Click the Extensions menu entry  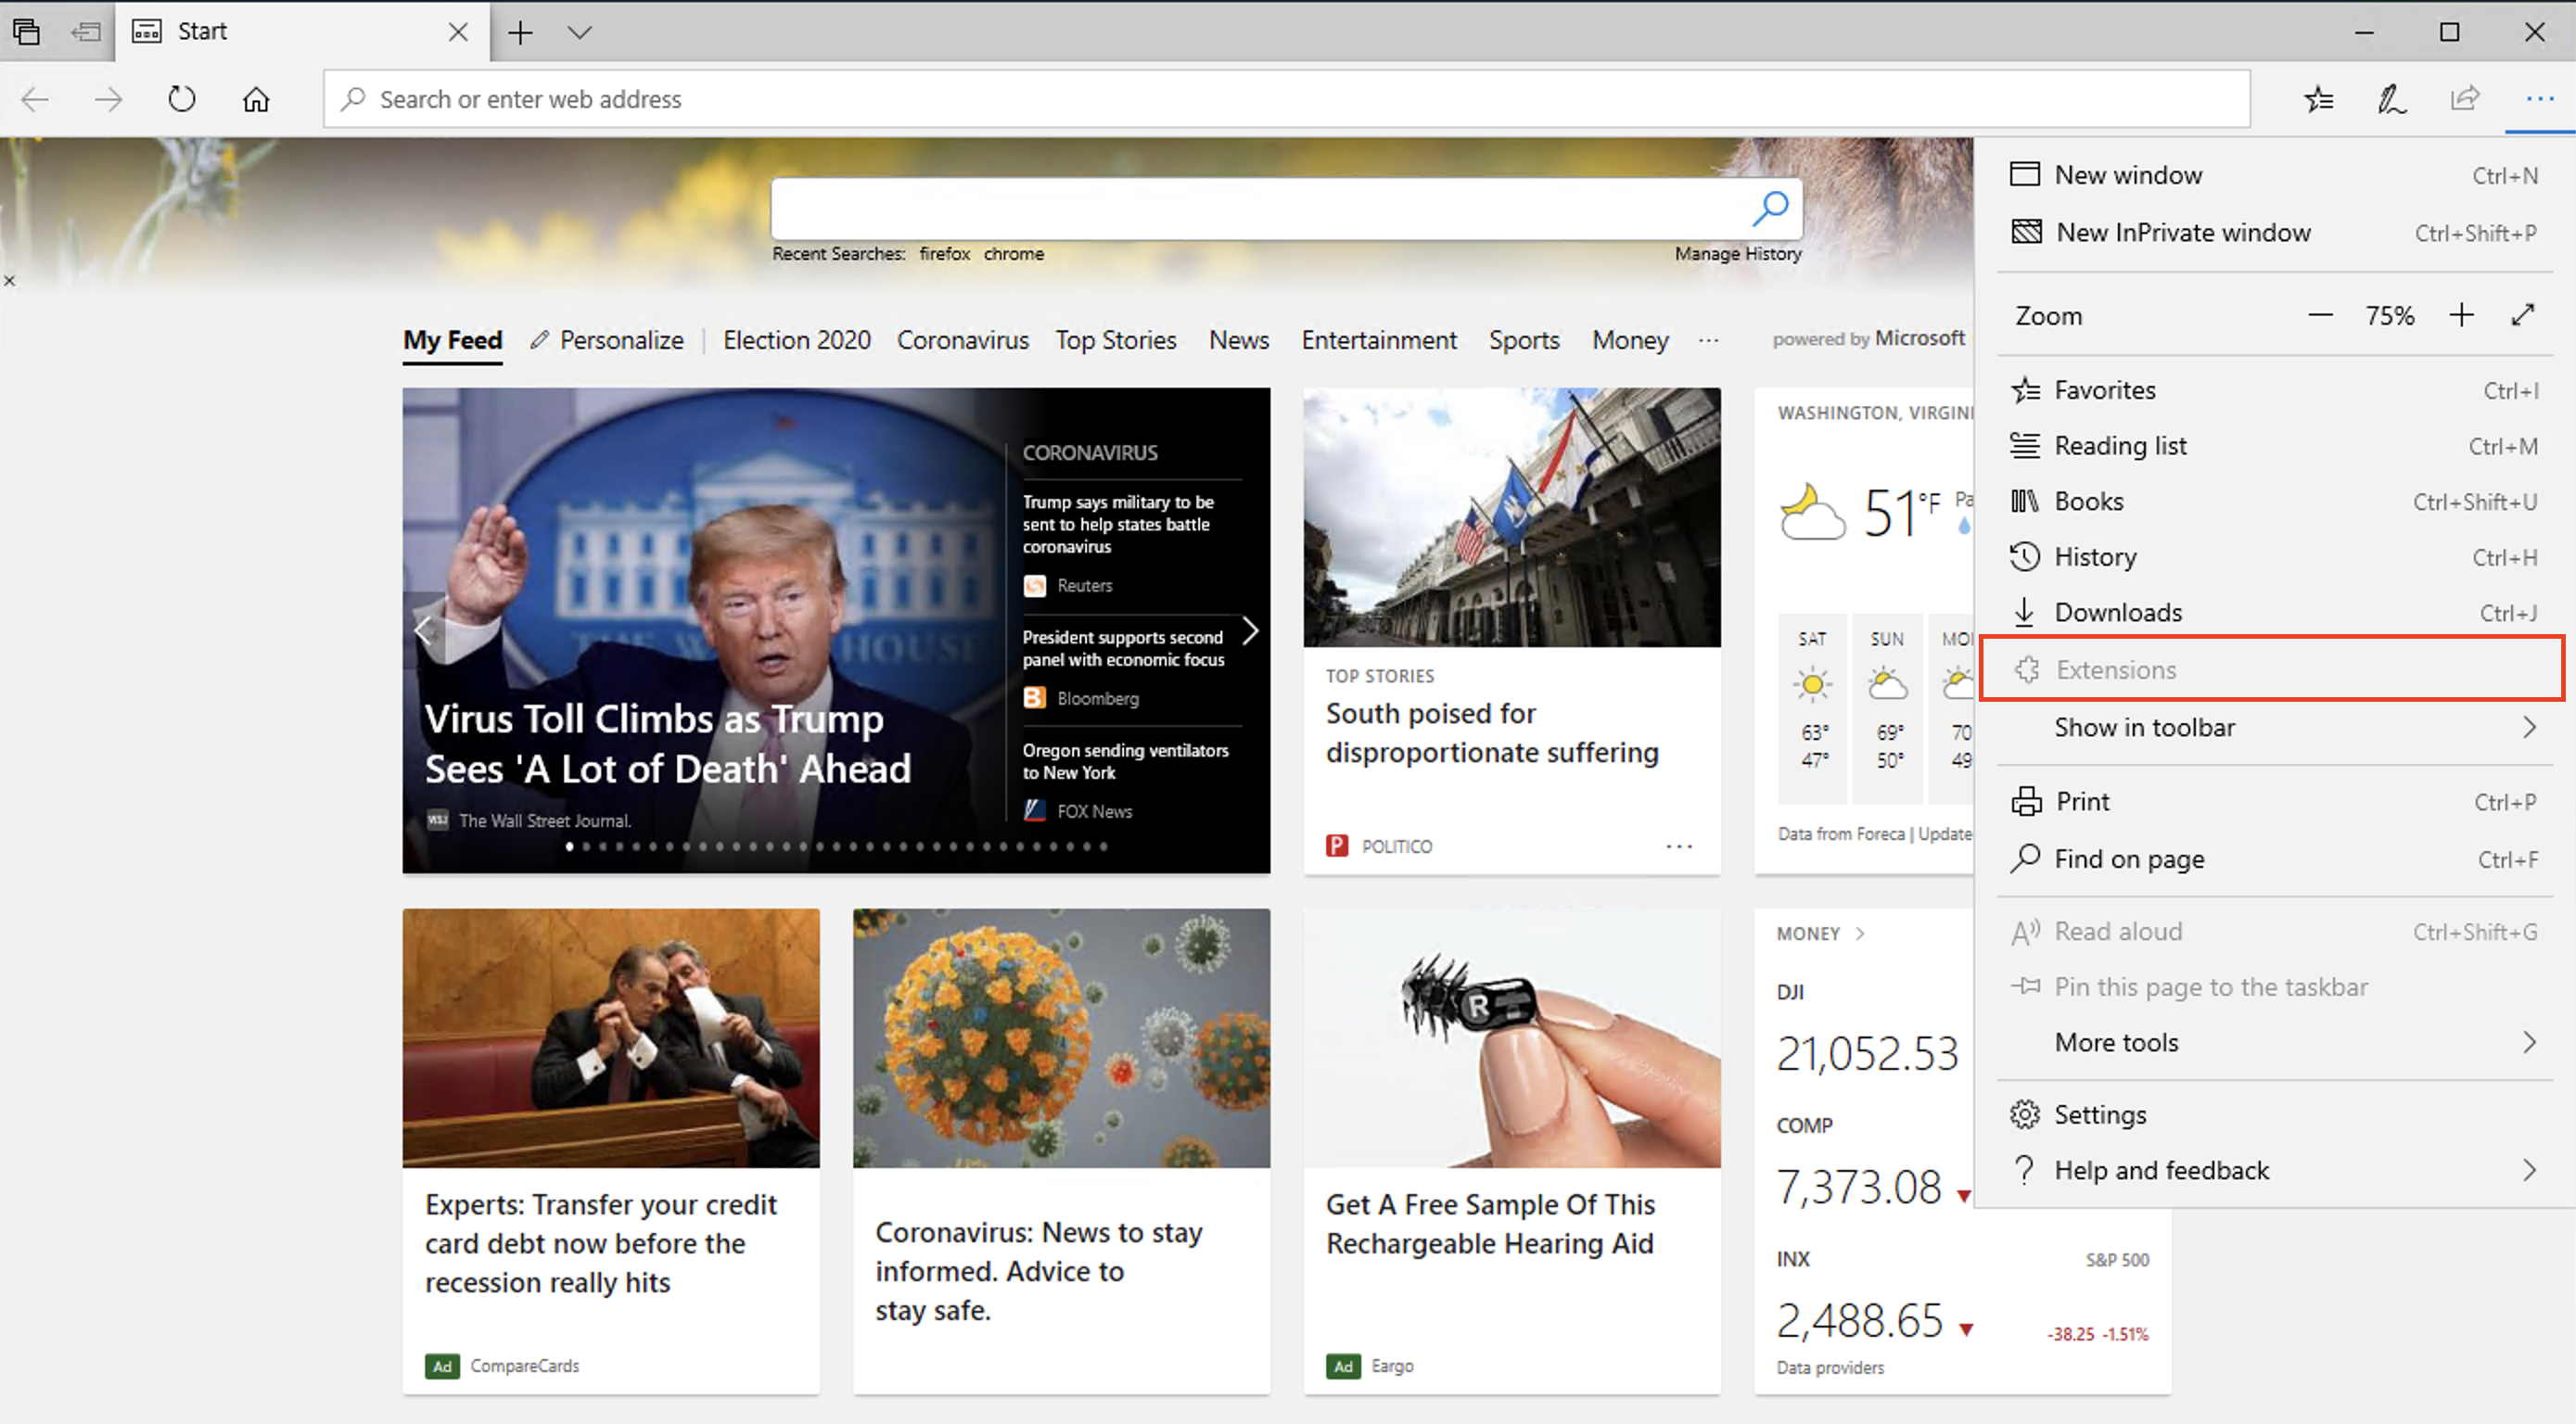click(x=2273, y=669)
